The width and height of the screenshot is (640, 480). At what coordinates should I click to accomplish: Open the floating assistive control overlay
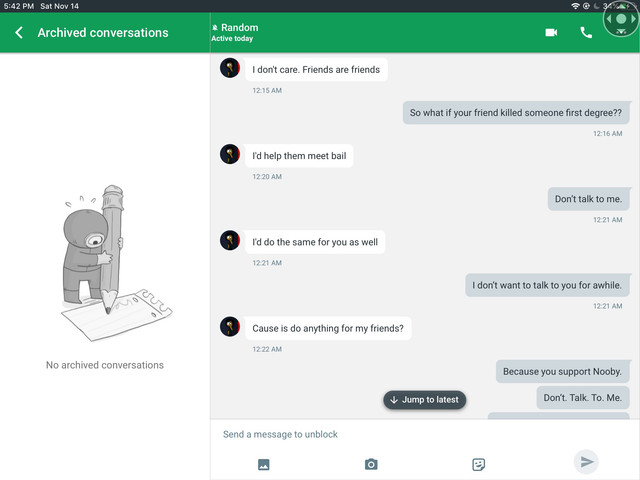pyautogui.click(x=621, y=19)
